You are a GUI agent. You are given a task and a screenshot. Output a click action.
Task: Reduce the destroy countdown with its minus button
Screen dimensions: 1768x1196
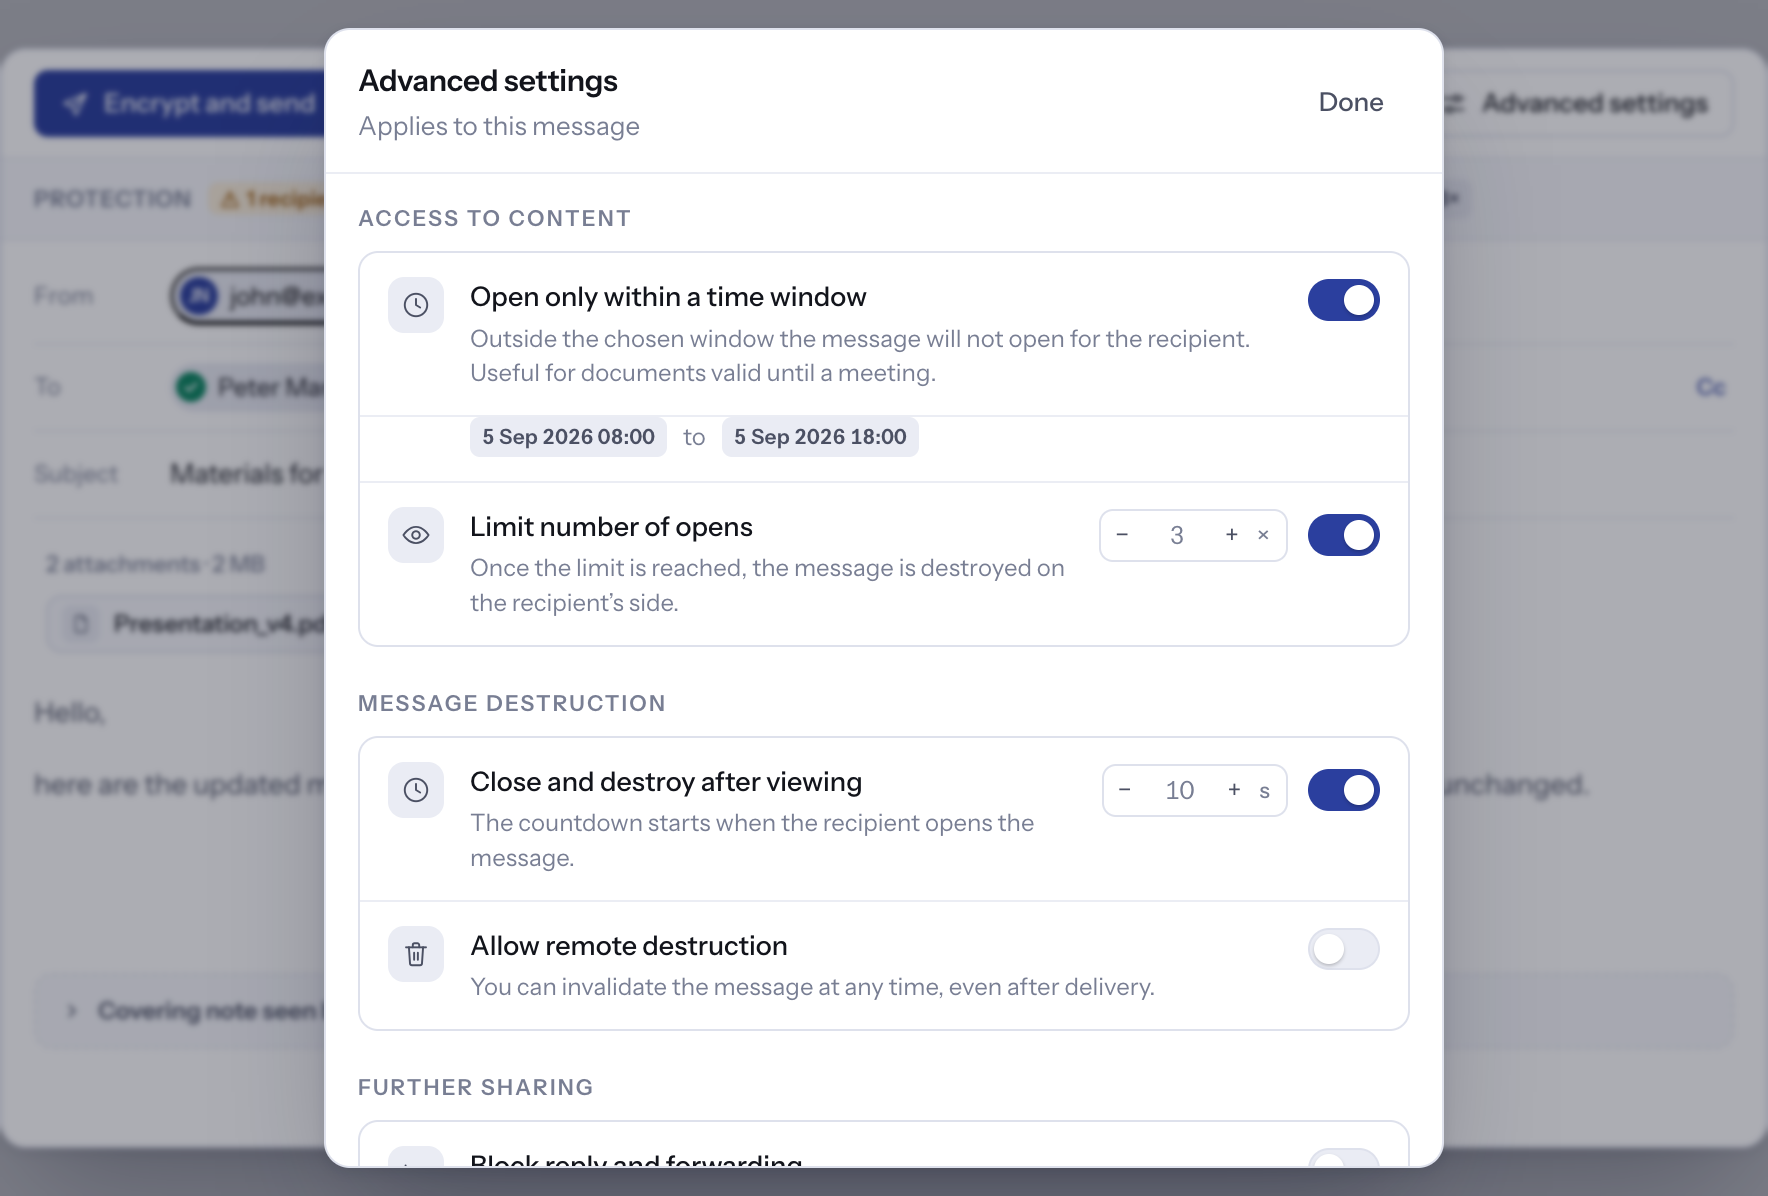tap(1125, 790)
